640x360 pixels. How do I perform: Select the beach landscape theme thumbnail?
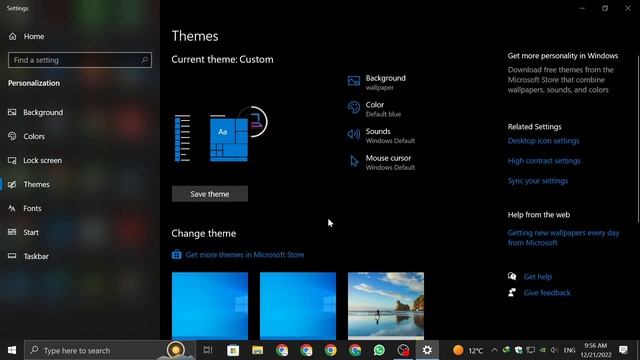(386, 306)
